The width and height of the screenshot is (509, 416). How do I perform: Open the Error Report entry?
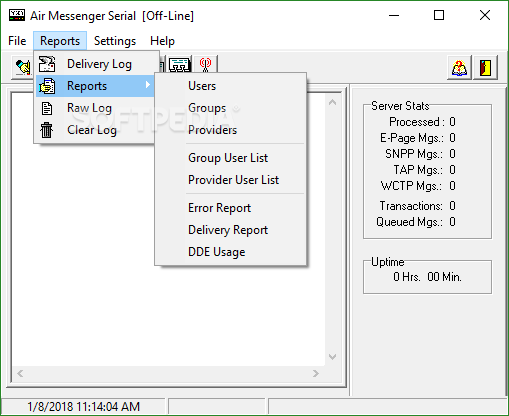point(230,208)
